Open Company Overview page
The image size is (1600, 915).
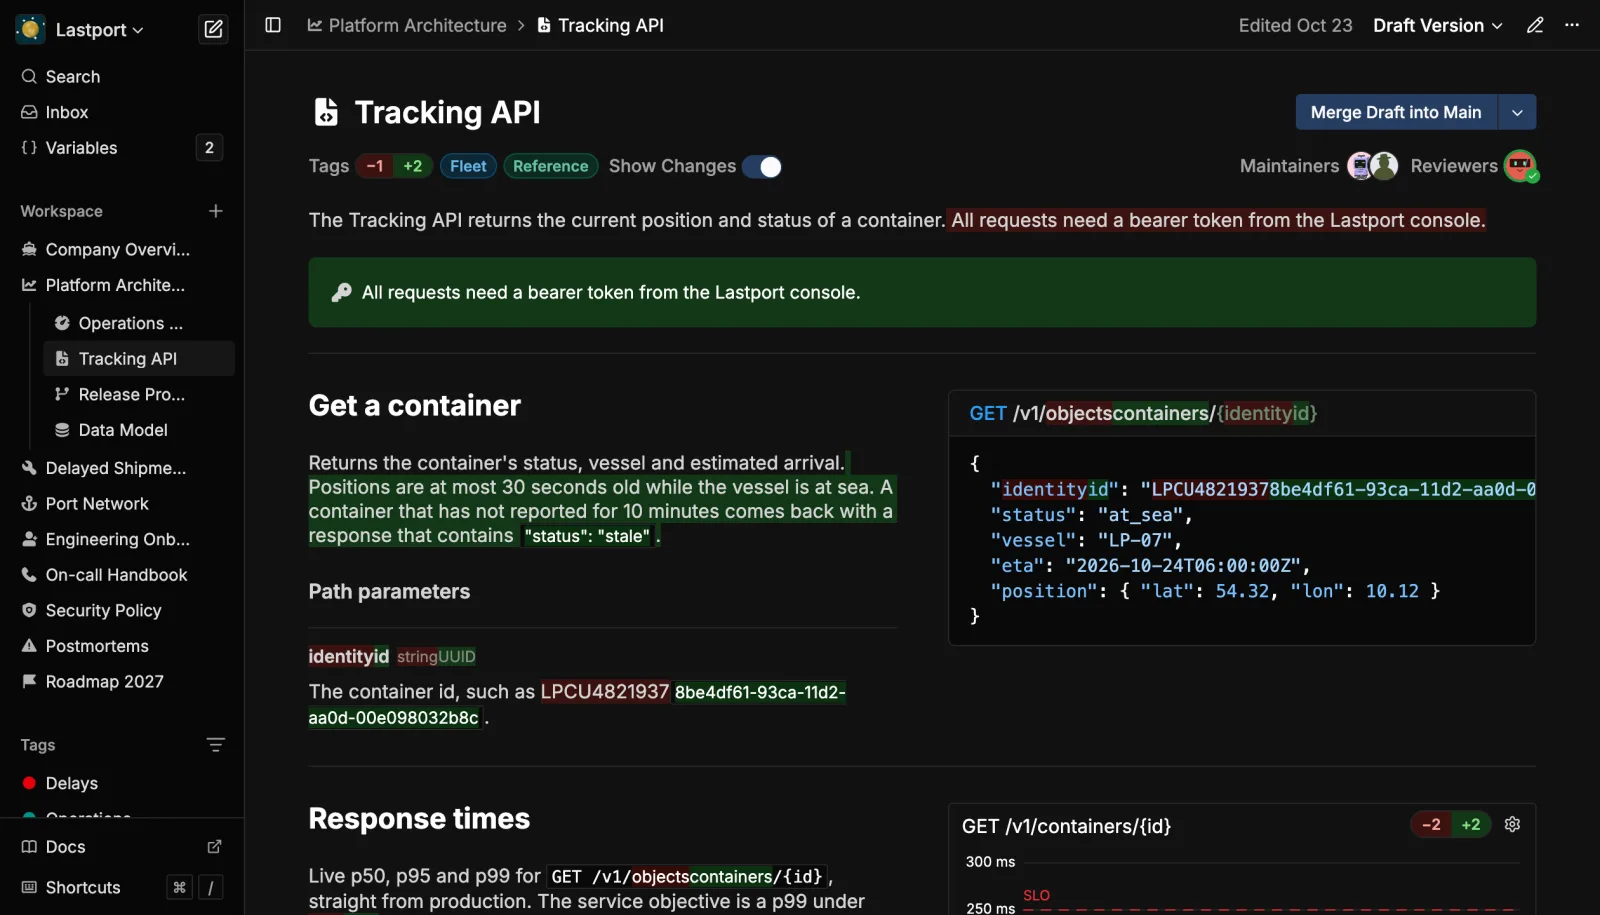[122, 249]
